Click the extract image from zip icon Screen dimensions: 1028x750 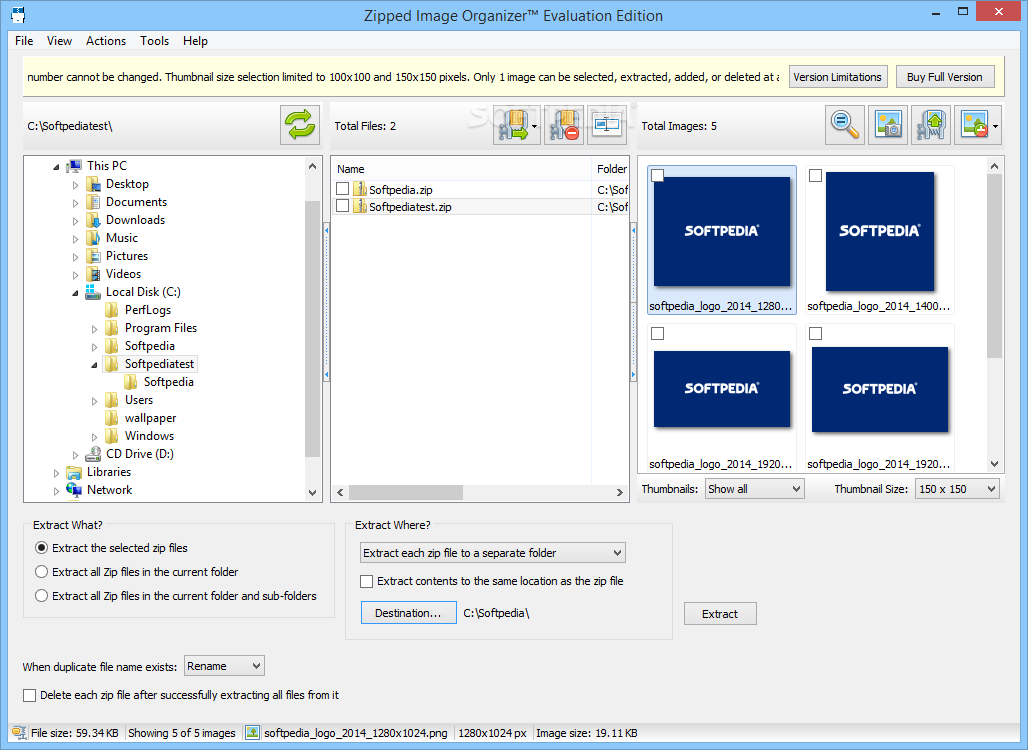pyautogui.click(x=932, y=125)
